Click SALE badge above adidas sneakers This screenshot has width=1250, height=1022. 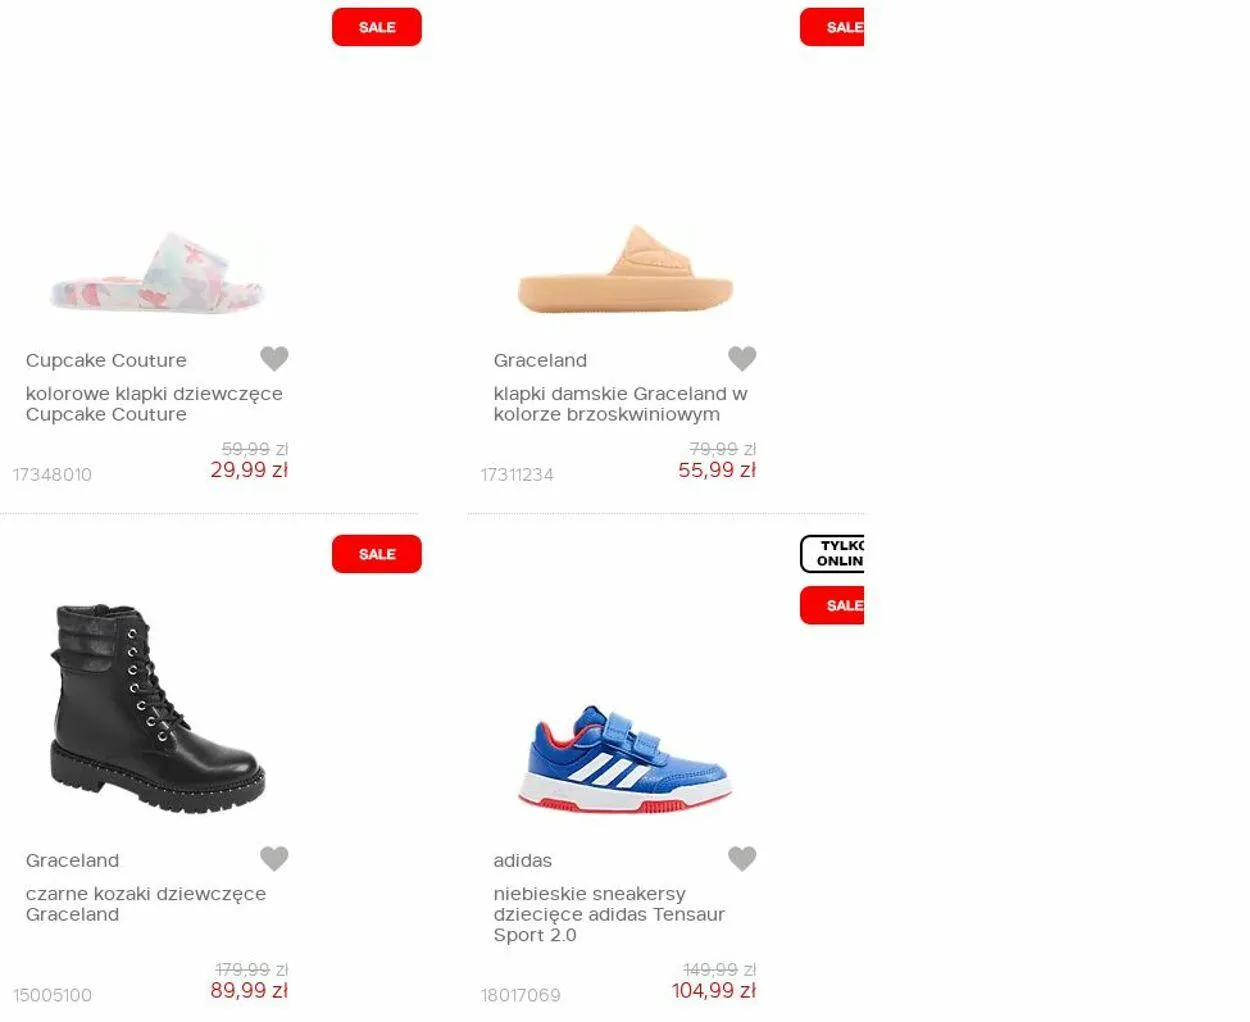click(x=832, y=605)
